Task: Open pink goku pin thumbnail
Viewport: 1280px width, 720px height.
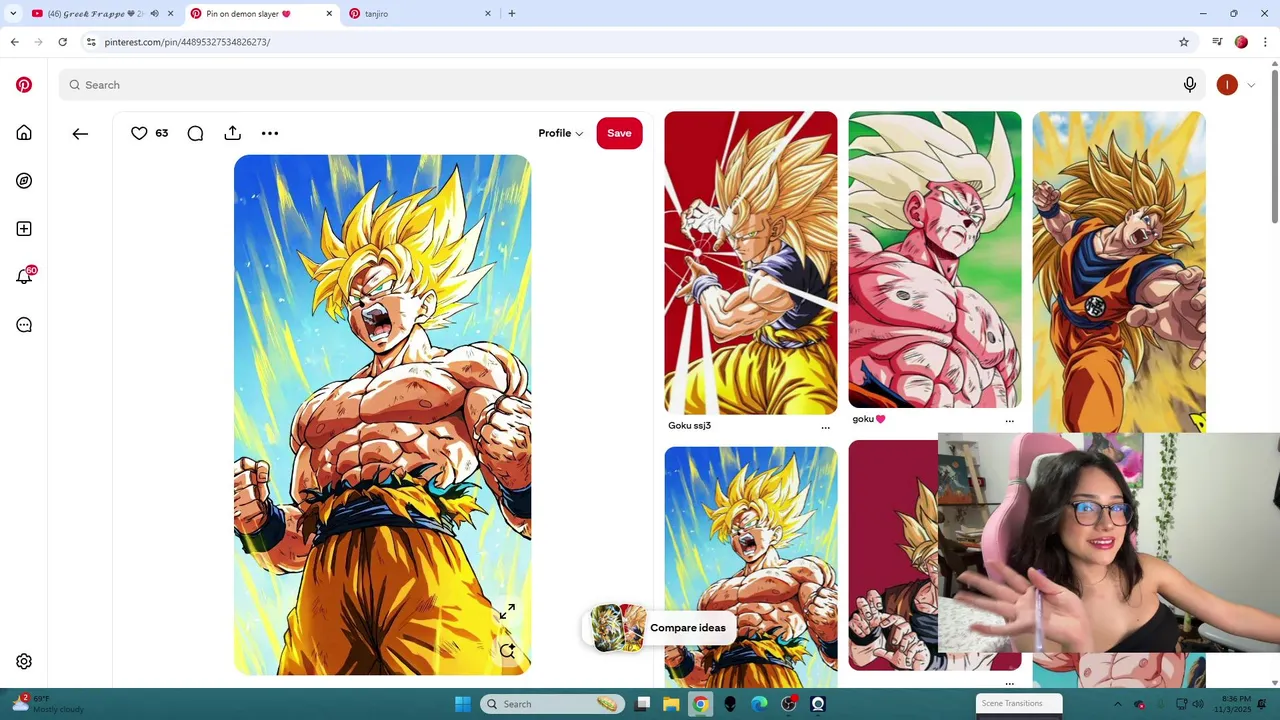Action: pos(935,259)
